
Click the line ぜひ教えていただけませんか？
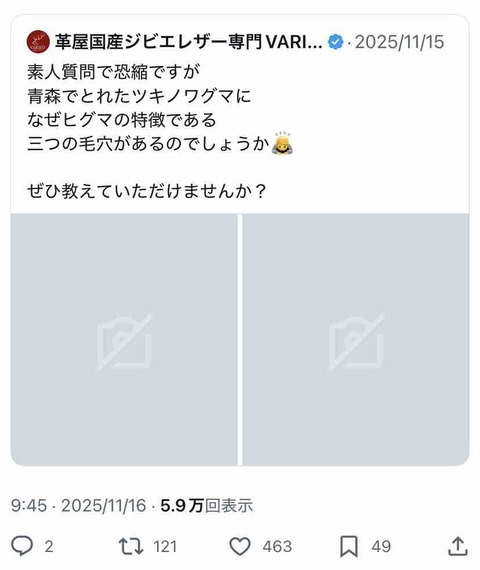point(147,191)
